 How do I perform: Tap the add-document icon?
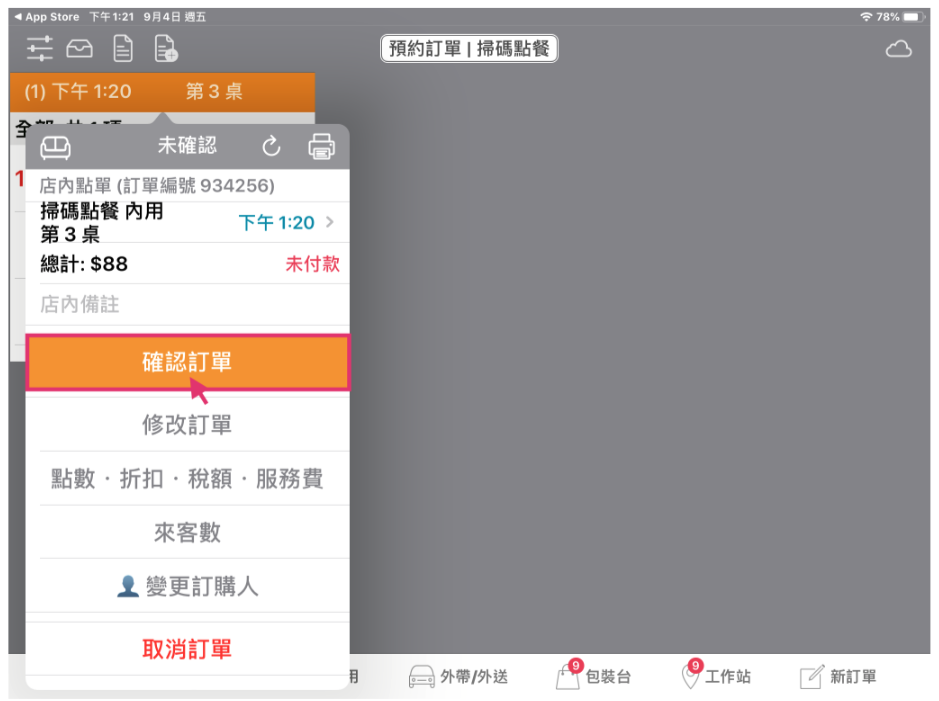[x=166, y=48]
